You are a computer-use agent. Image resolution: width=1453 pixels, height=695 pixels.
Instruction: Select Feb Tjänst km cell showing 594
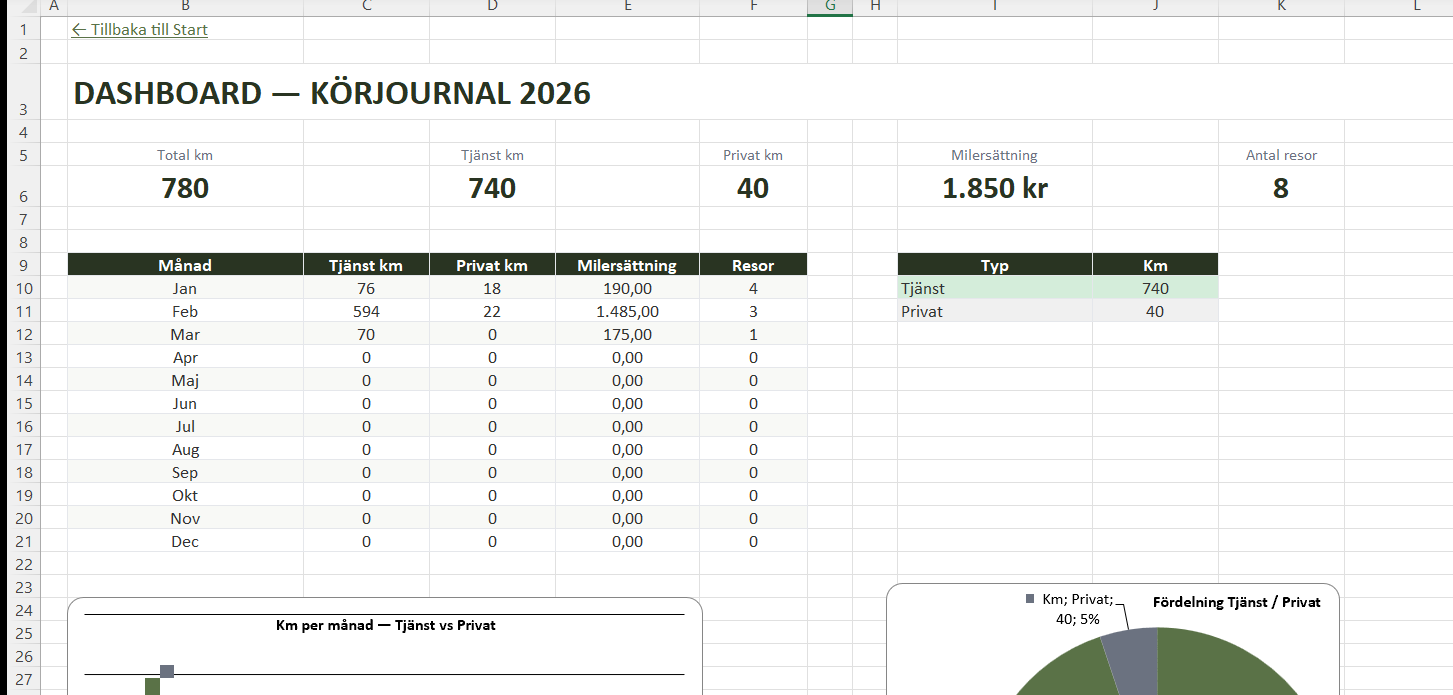pyautogui.click(x=366, y=312)
